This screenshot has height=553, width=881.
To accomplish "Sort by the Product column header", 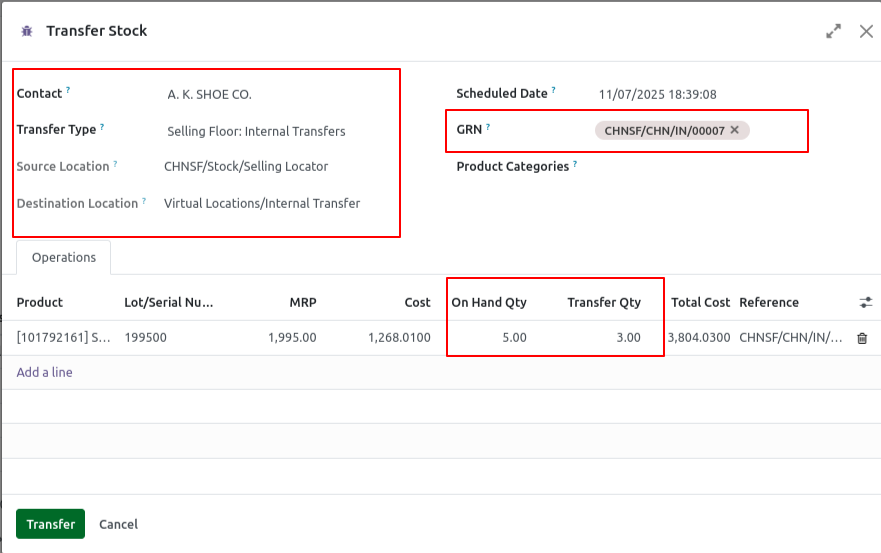I will 39,302.
